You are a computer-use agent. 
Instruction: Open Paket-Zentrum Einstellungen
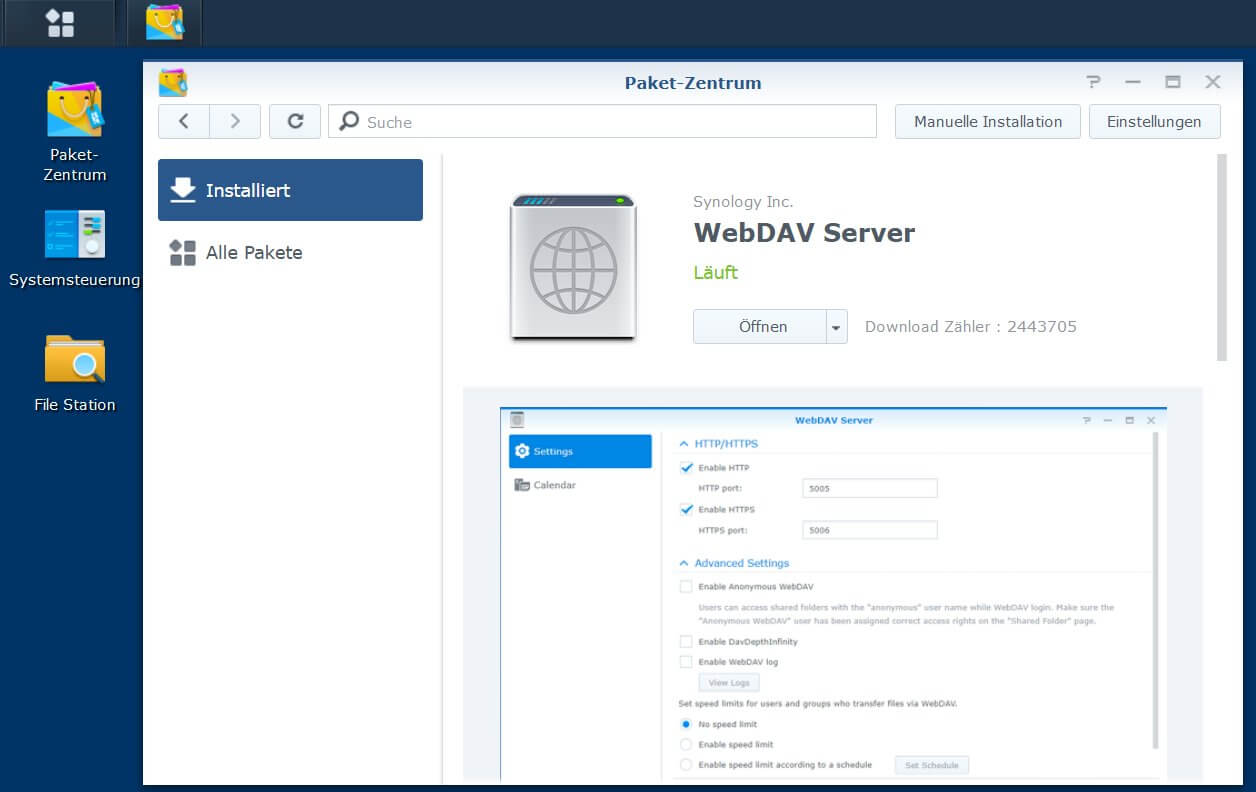click(x=1154, y=121)
